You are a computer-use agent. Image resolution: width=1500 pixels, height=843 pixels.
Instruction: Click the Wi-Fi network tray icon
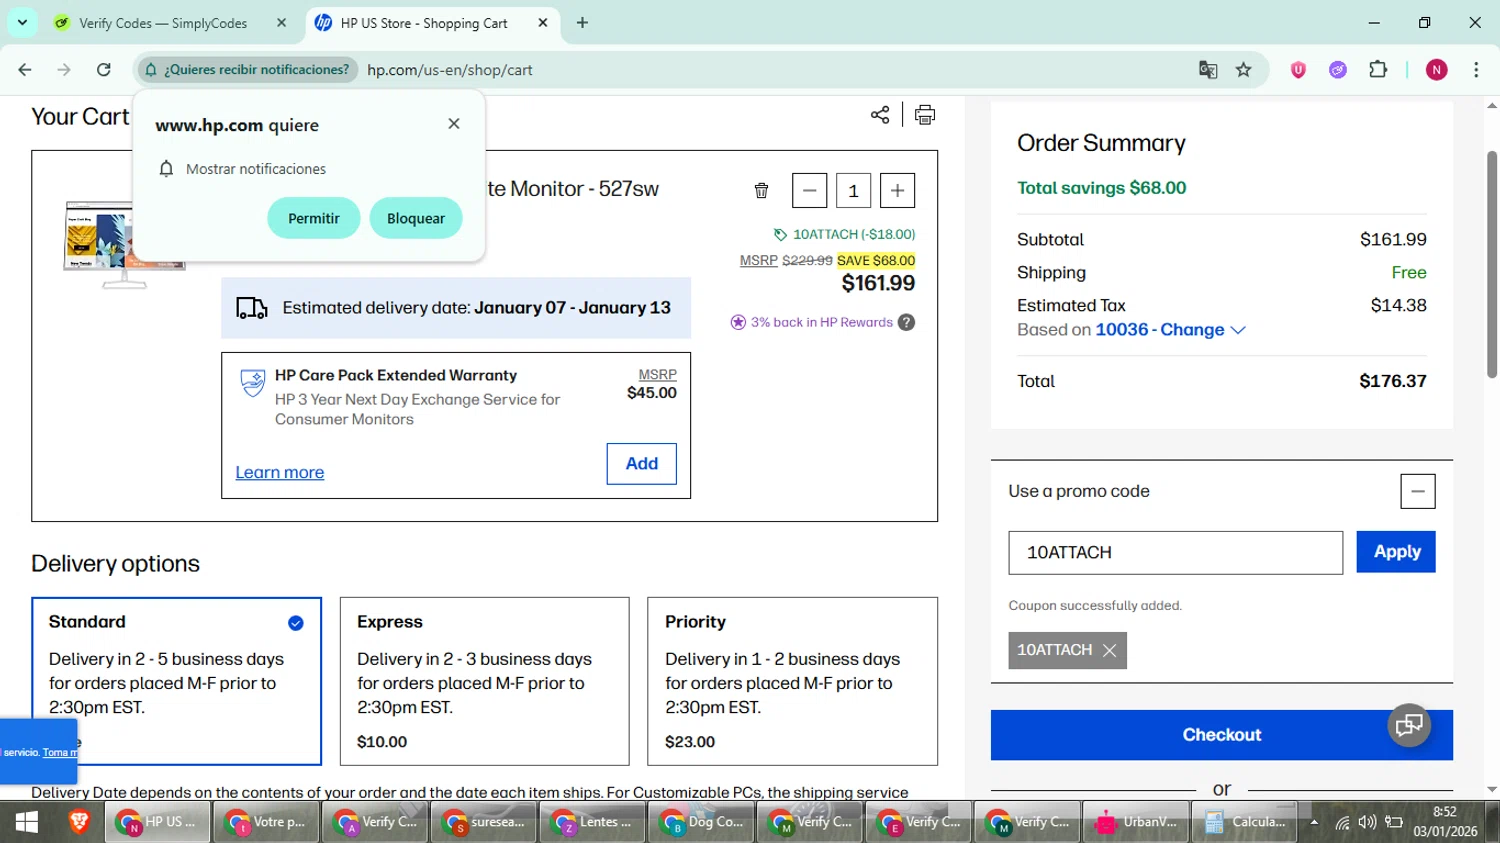pyautogui.click(x=1342, y=822)
